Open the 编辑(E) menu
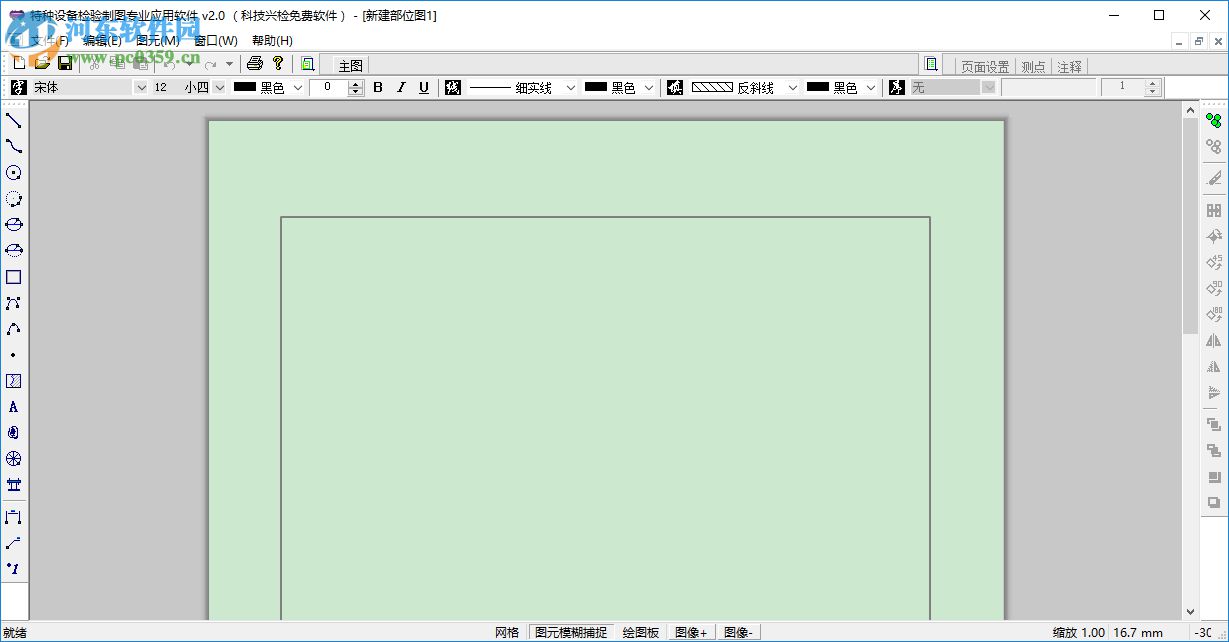The image size is (1229, 642). (x=102, y=40)
